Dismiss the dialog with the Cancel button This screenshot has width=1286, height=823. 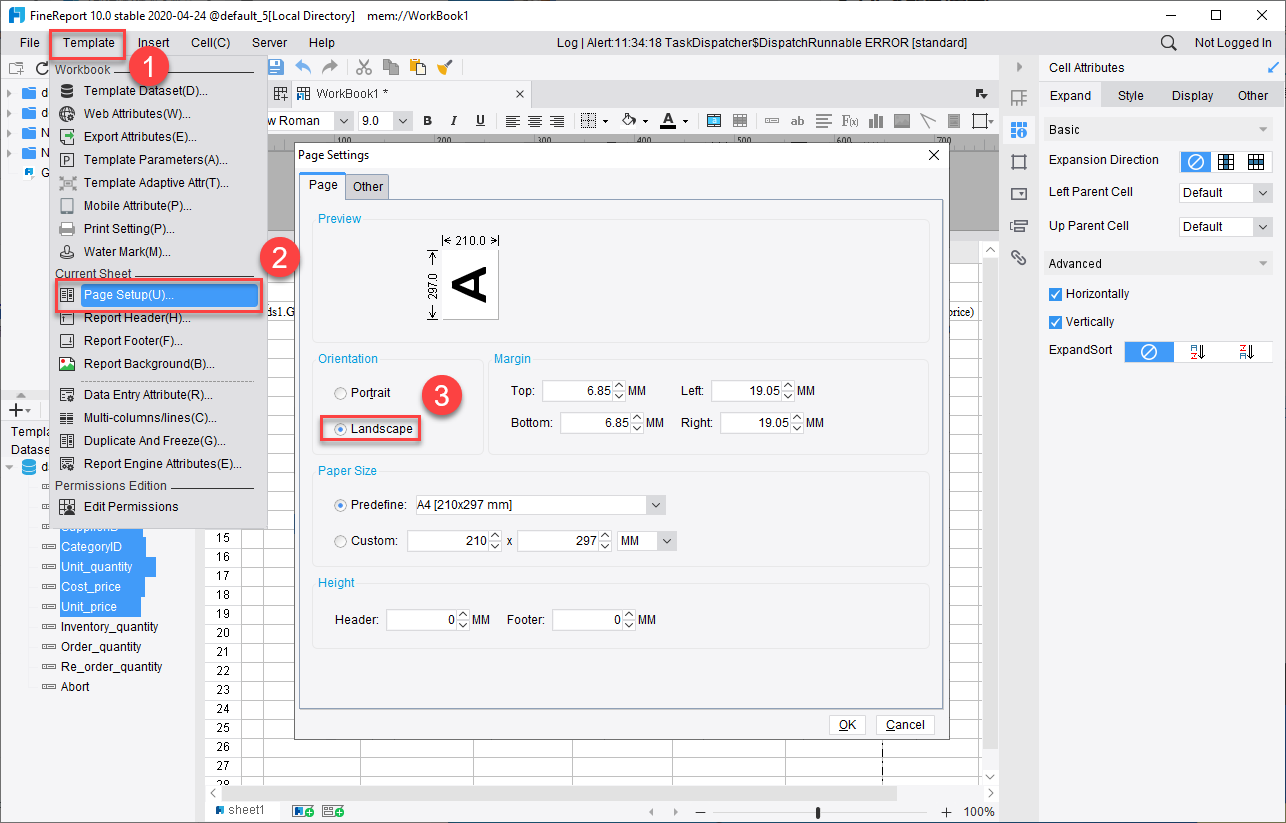905,724
